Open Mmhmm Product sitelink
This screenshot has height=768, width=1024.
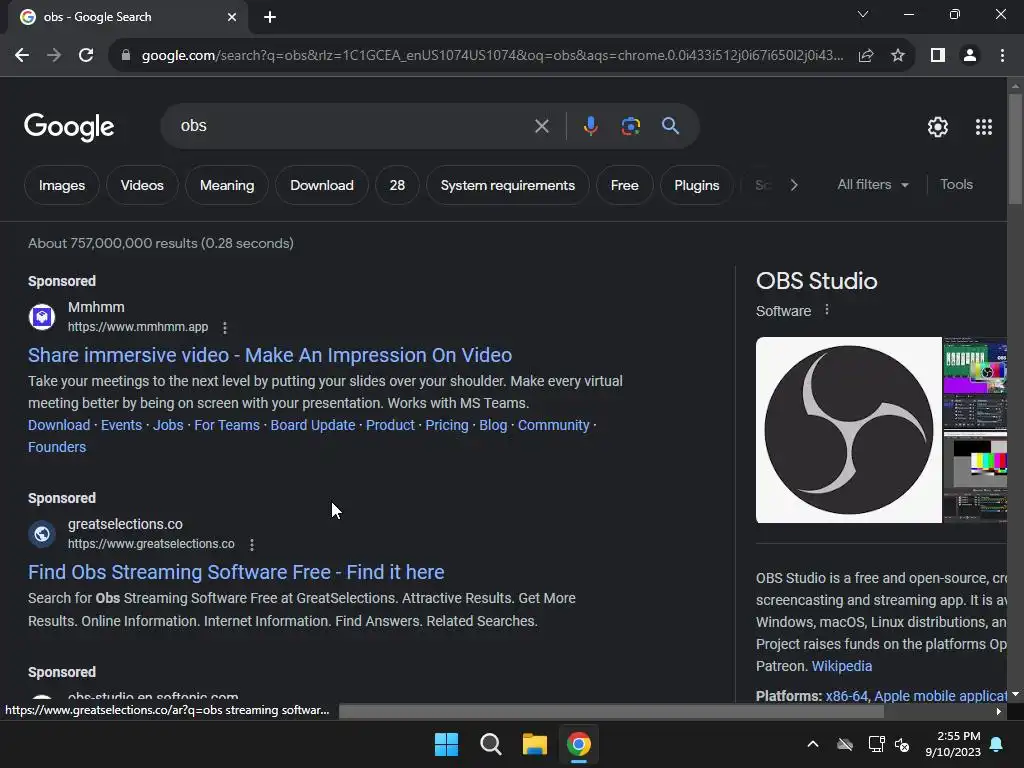(390, 425)
